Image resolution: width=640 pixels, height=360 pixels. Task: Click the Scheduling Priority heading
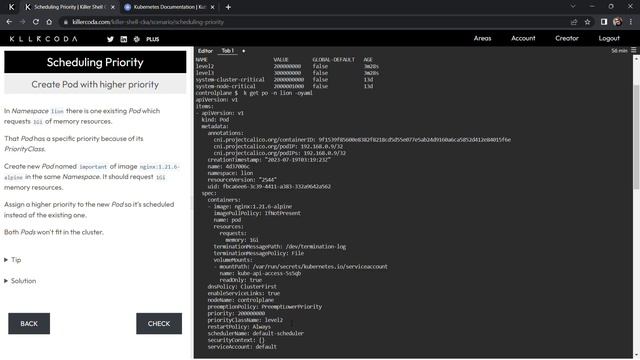[x=95, y=62]
